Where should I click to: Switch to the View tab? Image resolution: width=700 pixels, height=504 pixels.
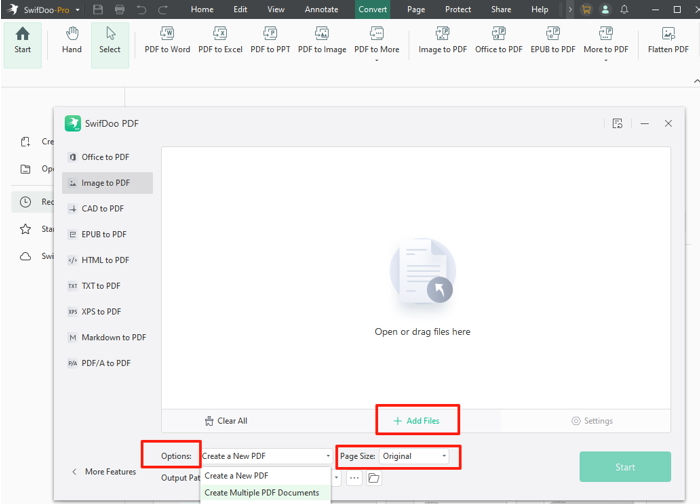[x=275, y=9]
